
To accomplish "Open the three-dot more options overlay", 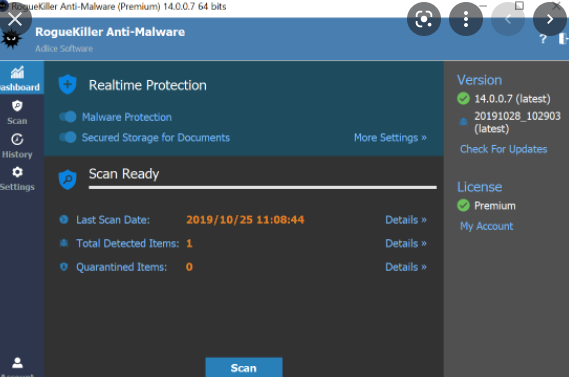I will click(x=466, y=19).
